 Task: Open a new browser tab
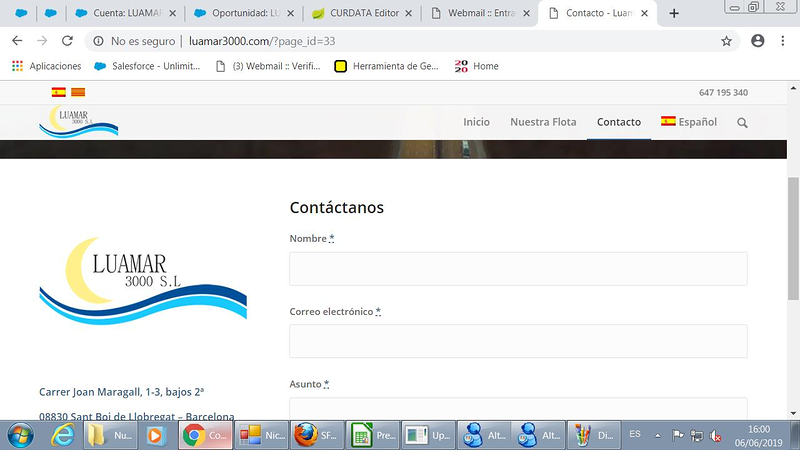tap(674, 14)
